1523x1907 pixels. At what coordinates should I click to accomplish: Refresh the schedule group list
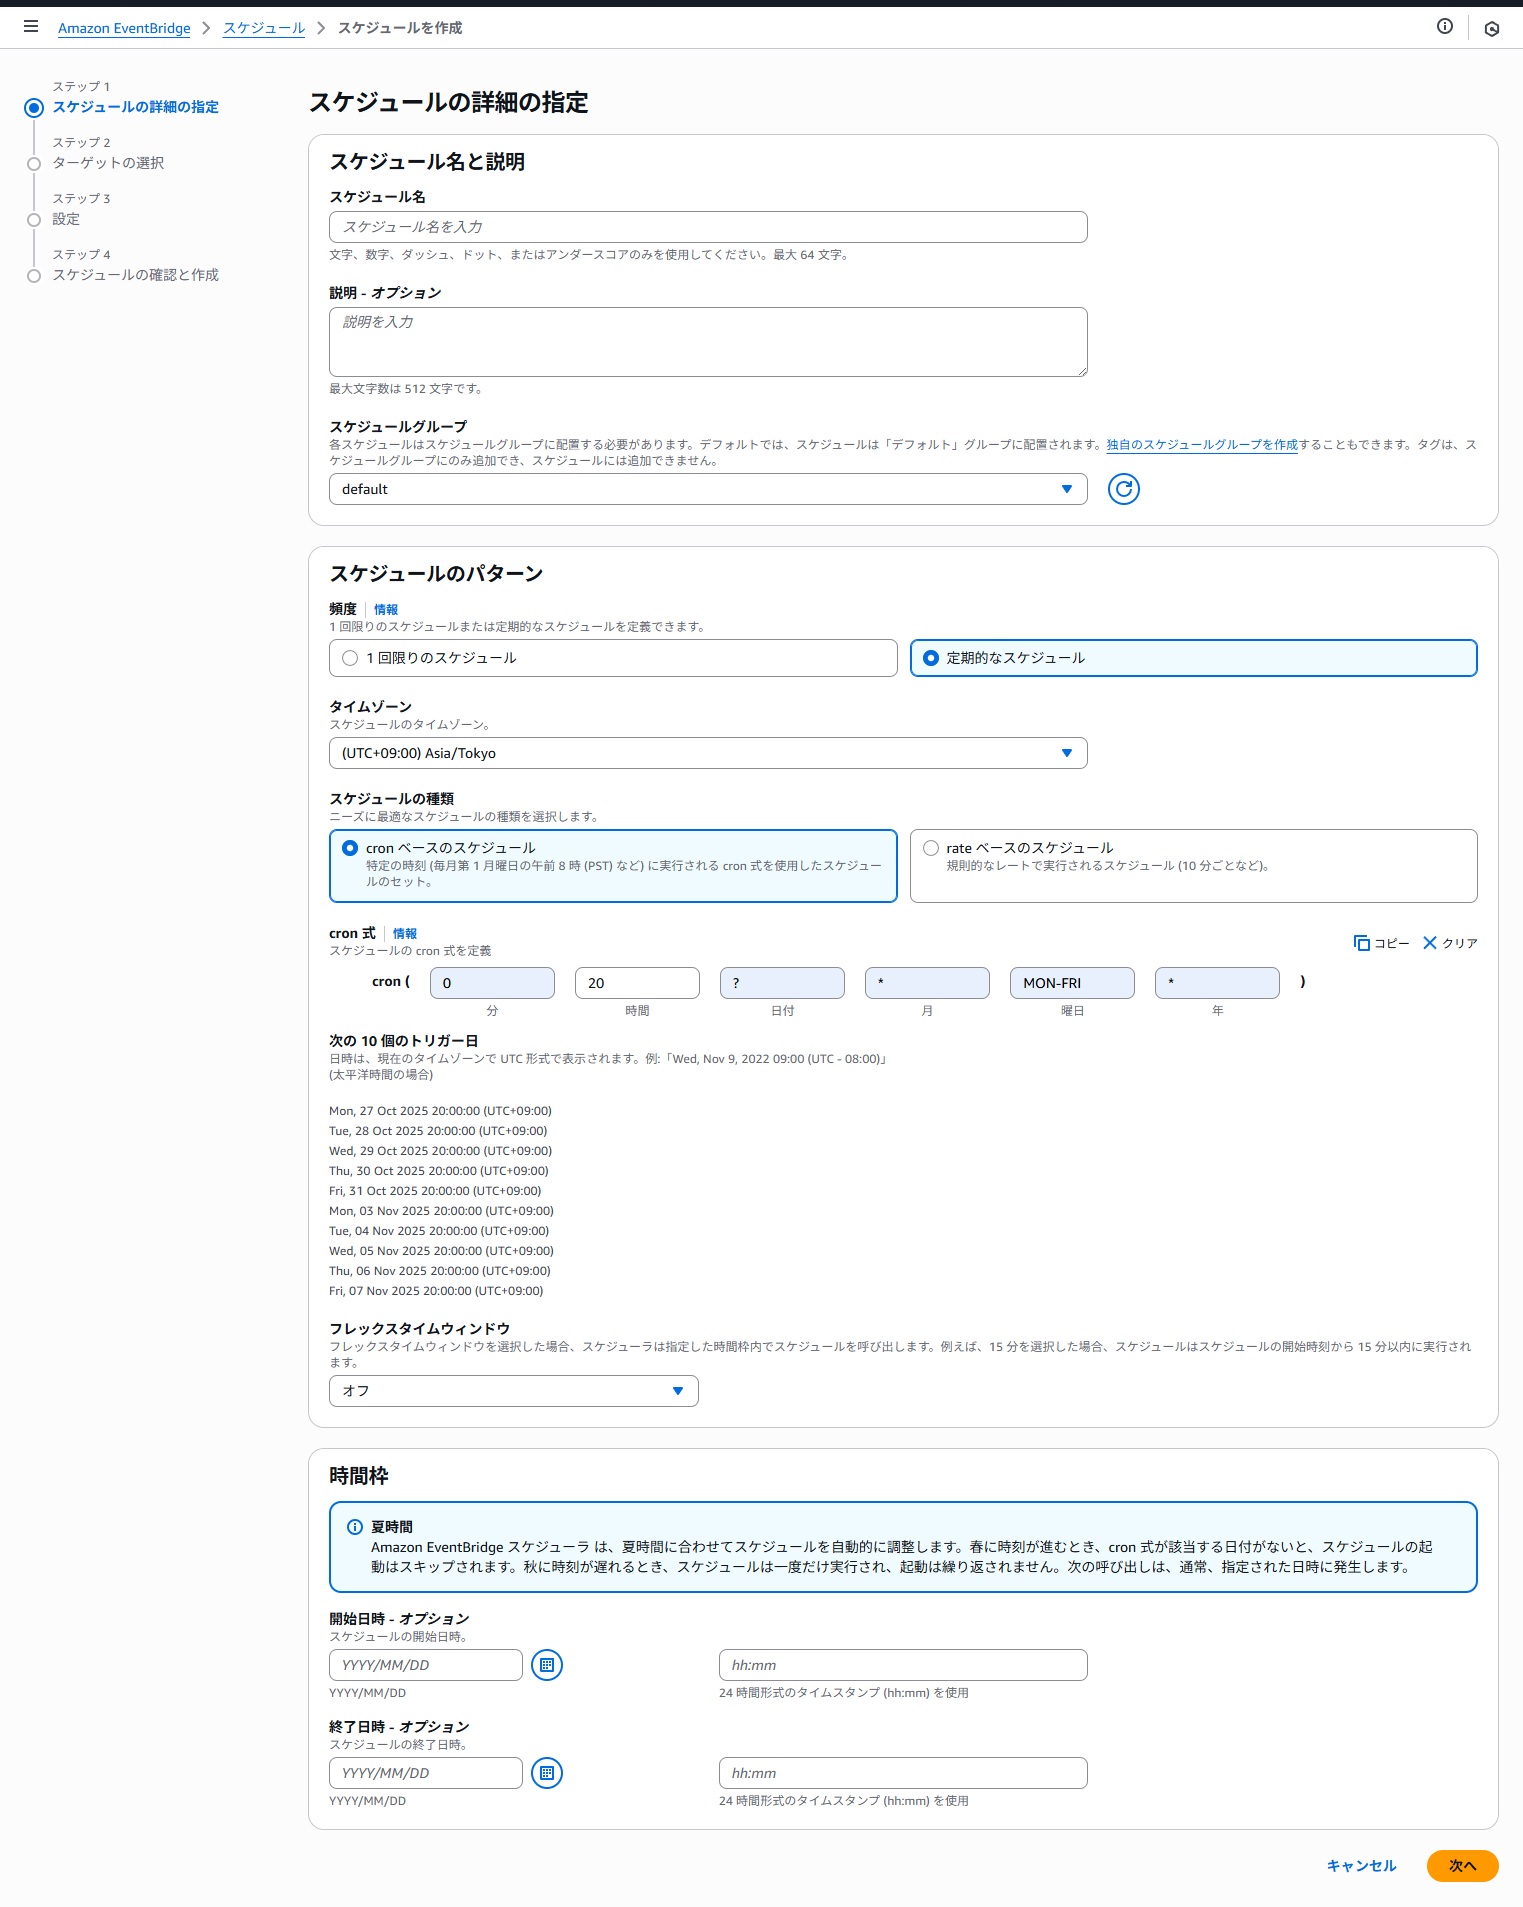(x=1123, y=489)
